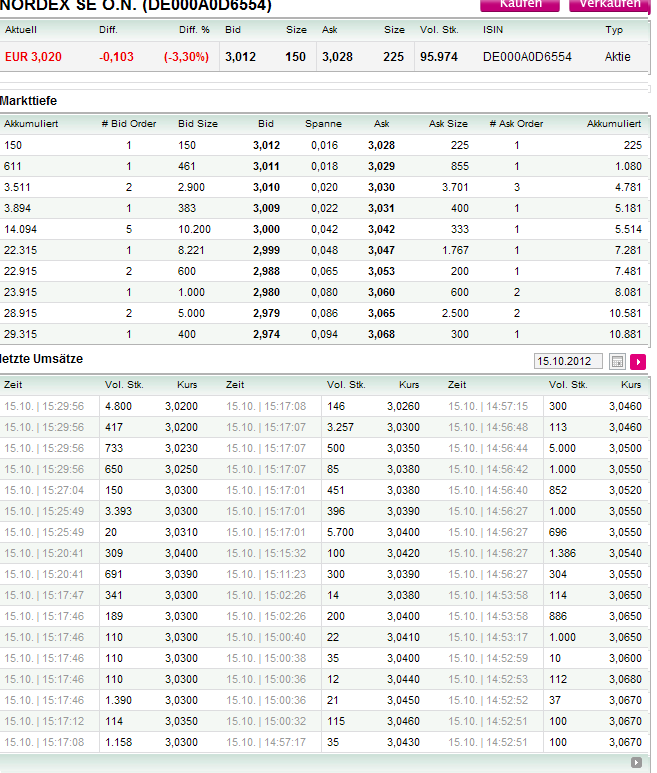
Task: Click trade volume 4.800 at 15:29:56
Action: [x=118, y=406]
